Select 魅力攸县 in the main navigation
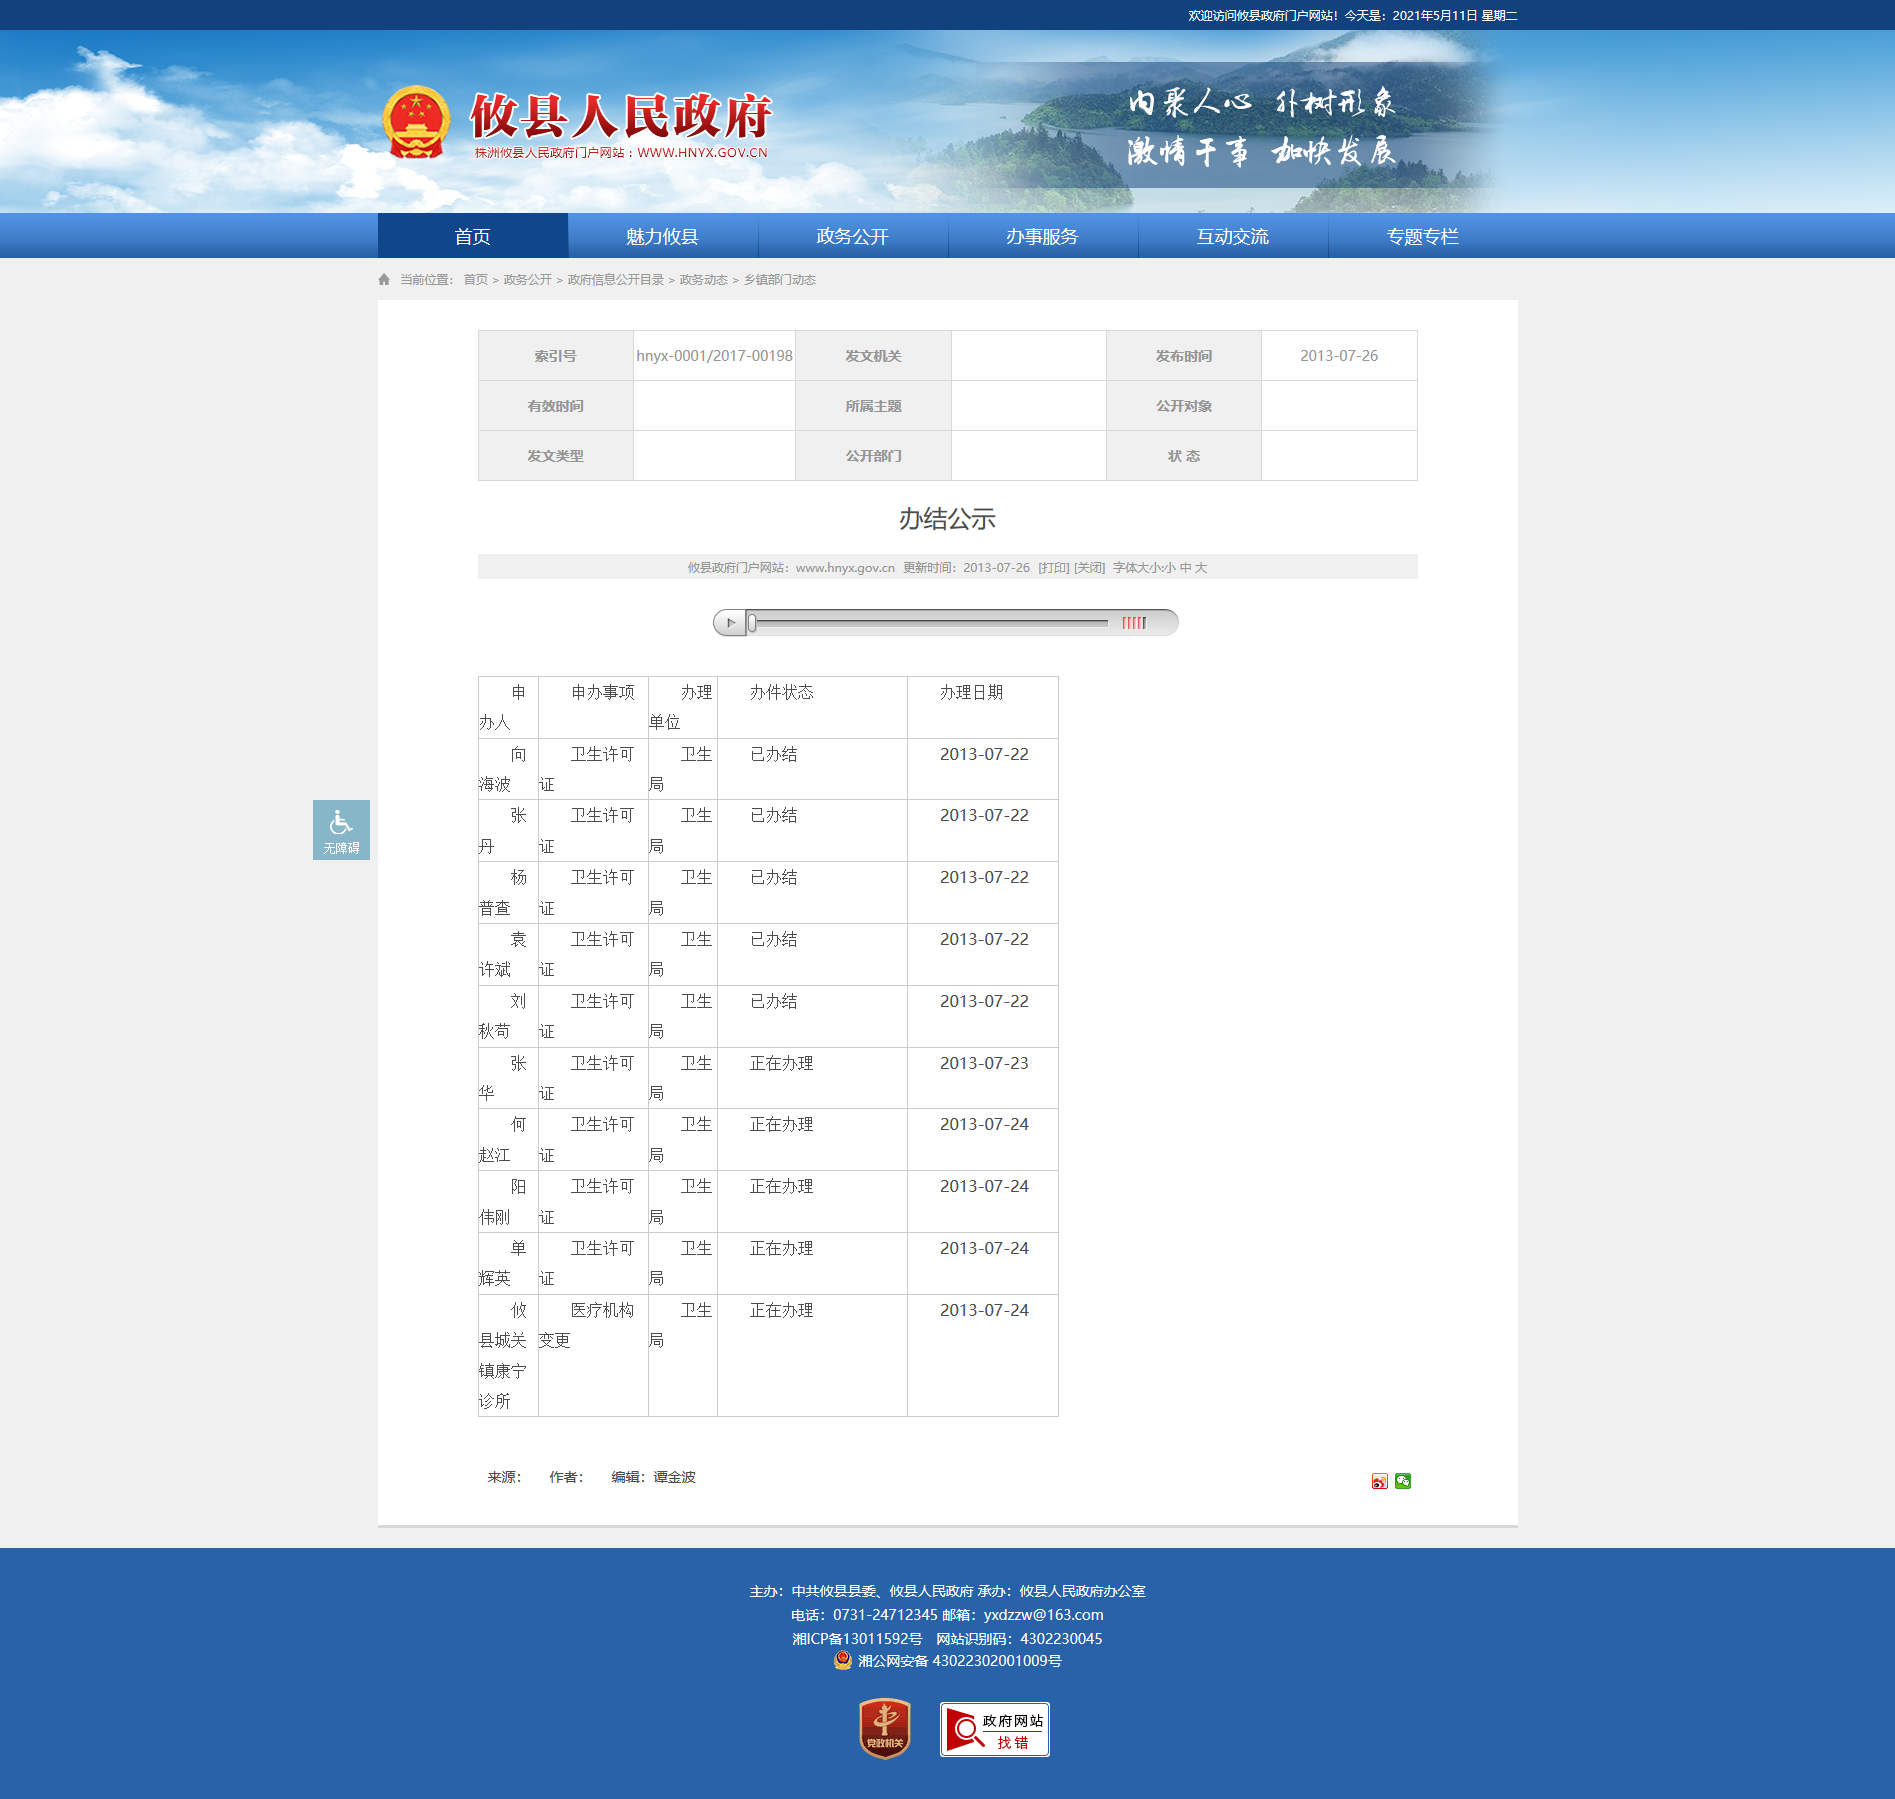Screen dimensions: 1895x1799 [x=662, y=236]
